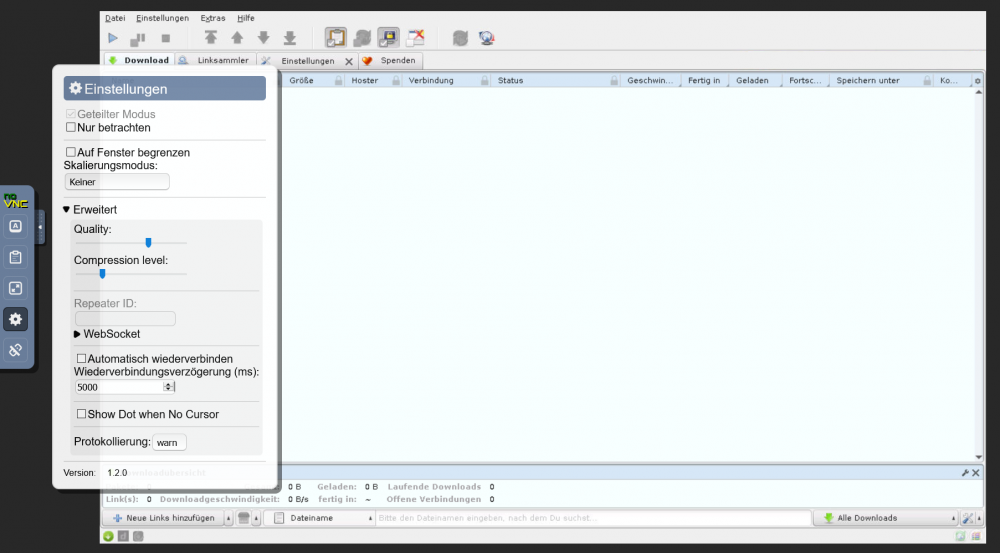This screenshot has width=1000, height=553.
Task: Toggle the premium lock toolbar icon
Action: pos(388,38)
